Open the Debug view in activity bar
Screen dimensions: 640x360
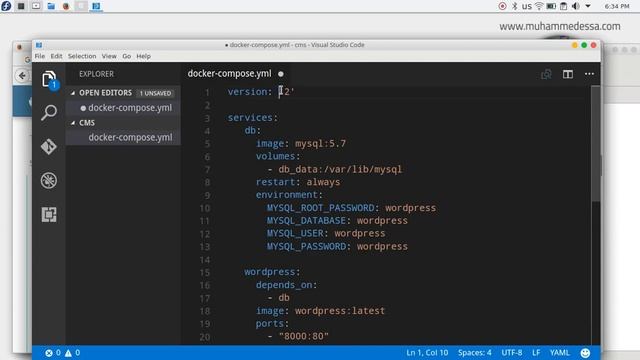(x=49, y=180)
